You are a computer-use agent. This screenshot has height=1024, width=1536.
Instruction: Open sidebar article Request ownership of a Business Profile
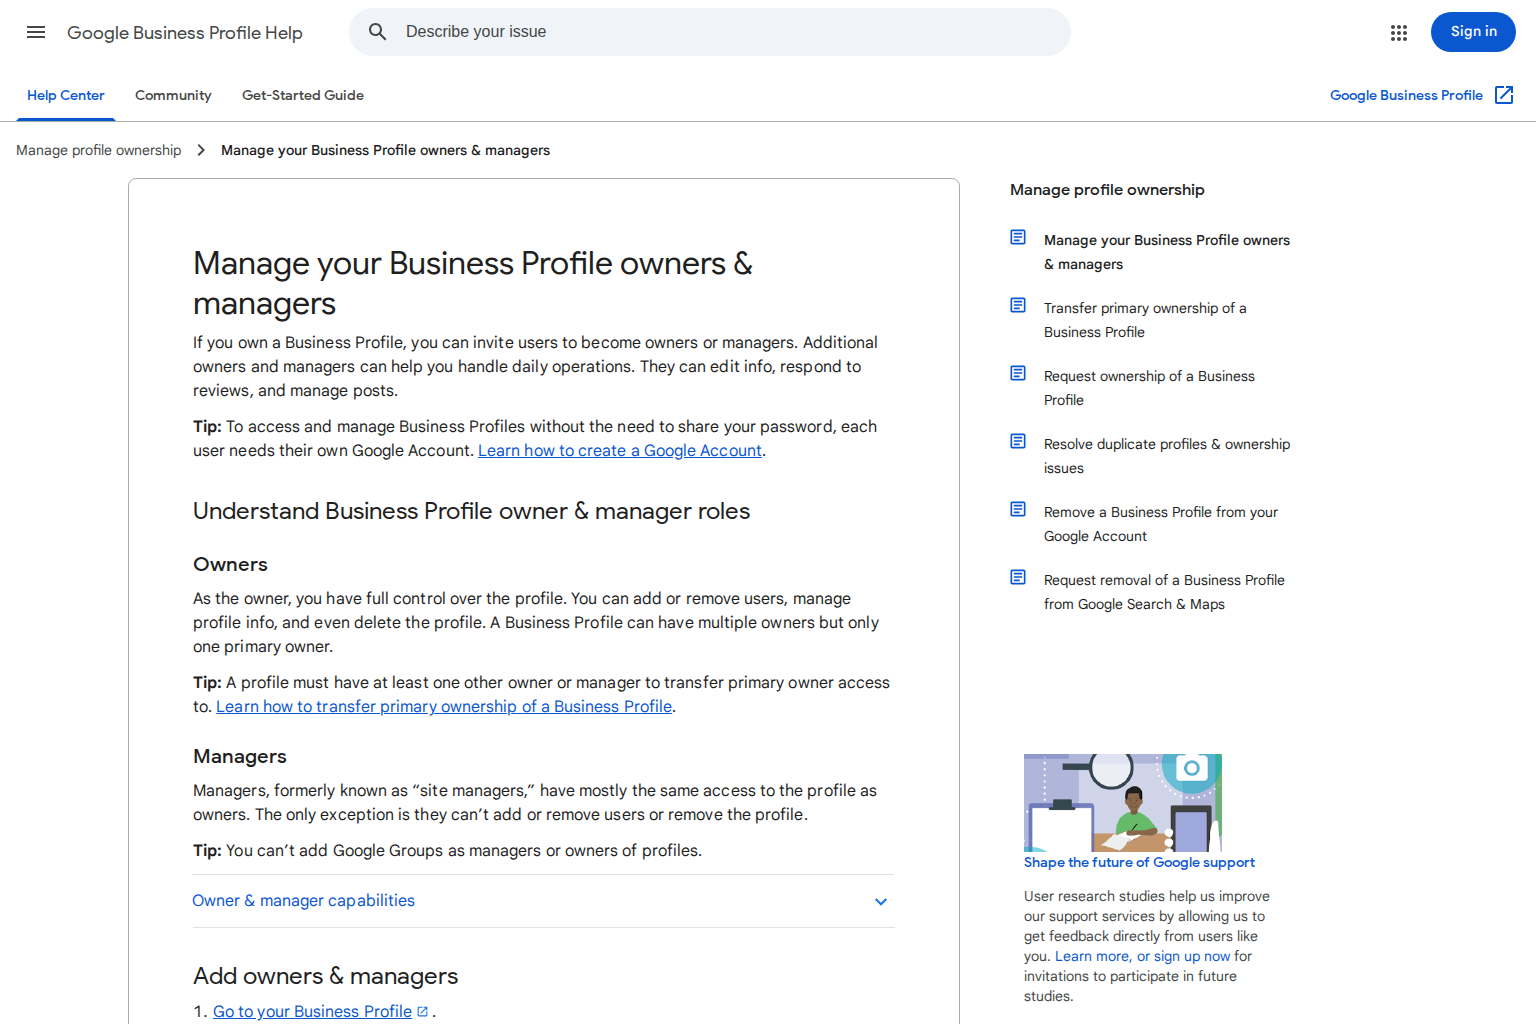pos(1149,388)
